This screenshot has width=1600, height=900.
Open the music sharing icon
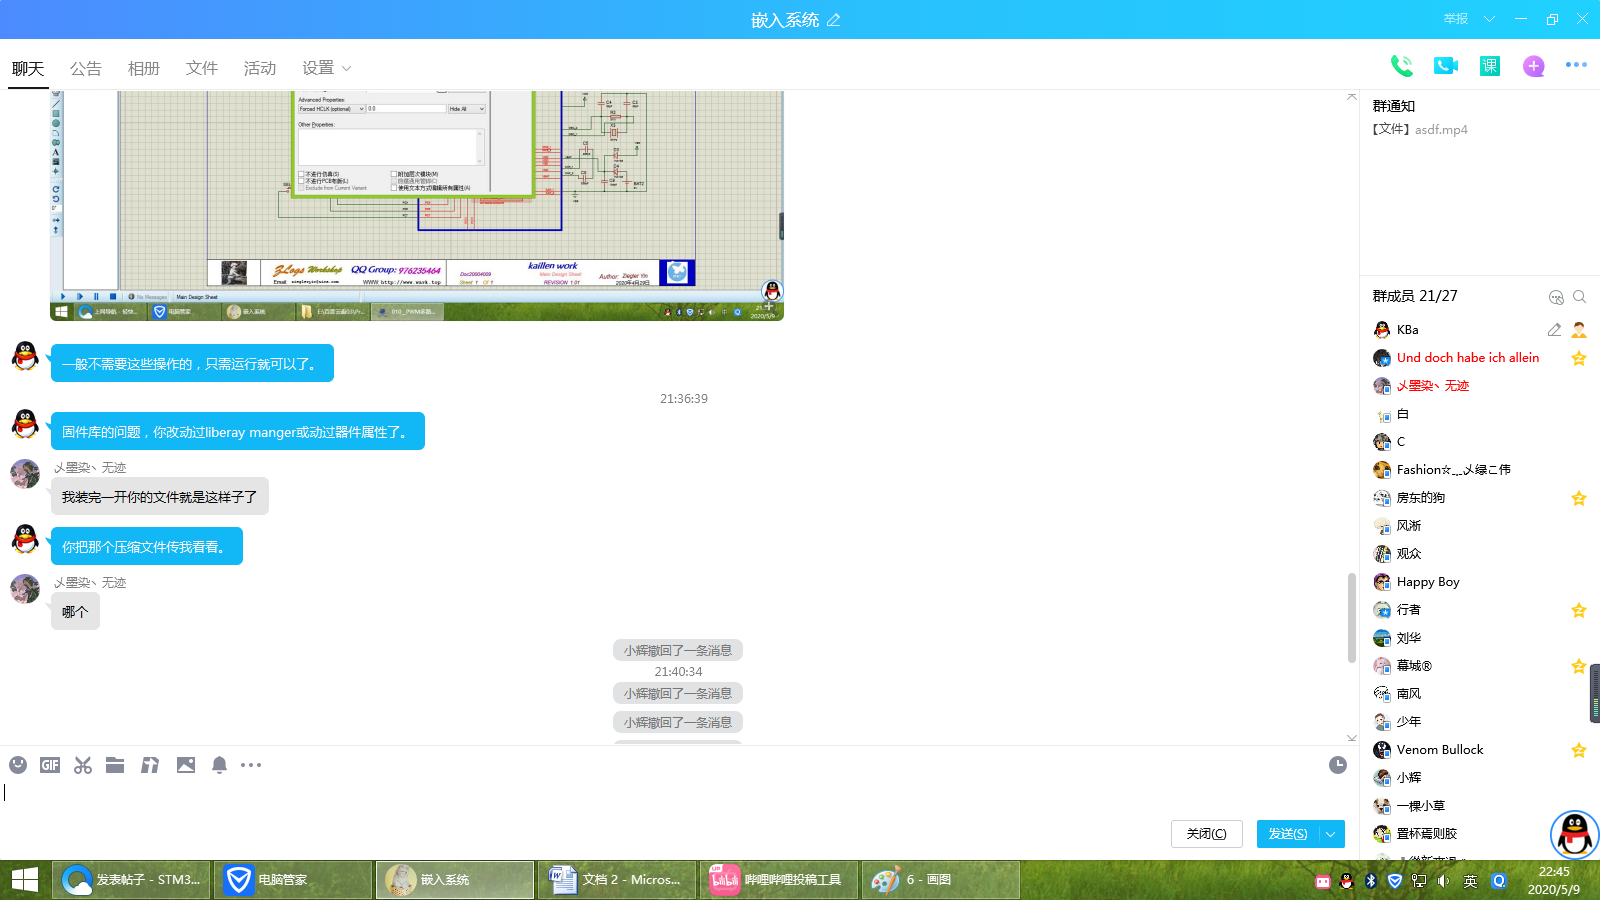pos(150,765)
